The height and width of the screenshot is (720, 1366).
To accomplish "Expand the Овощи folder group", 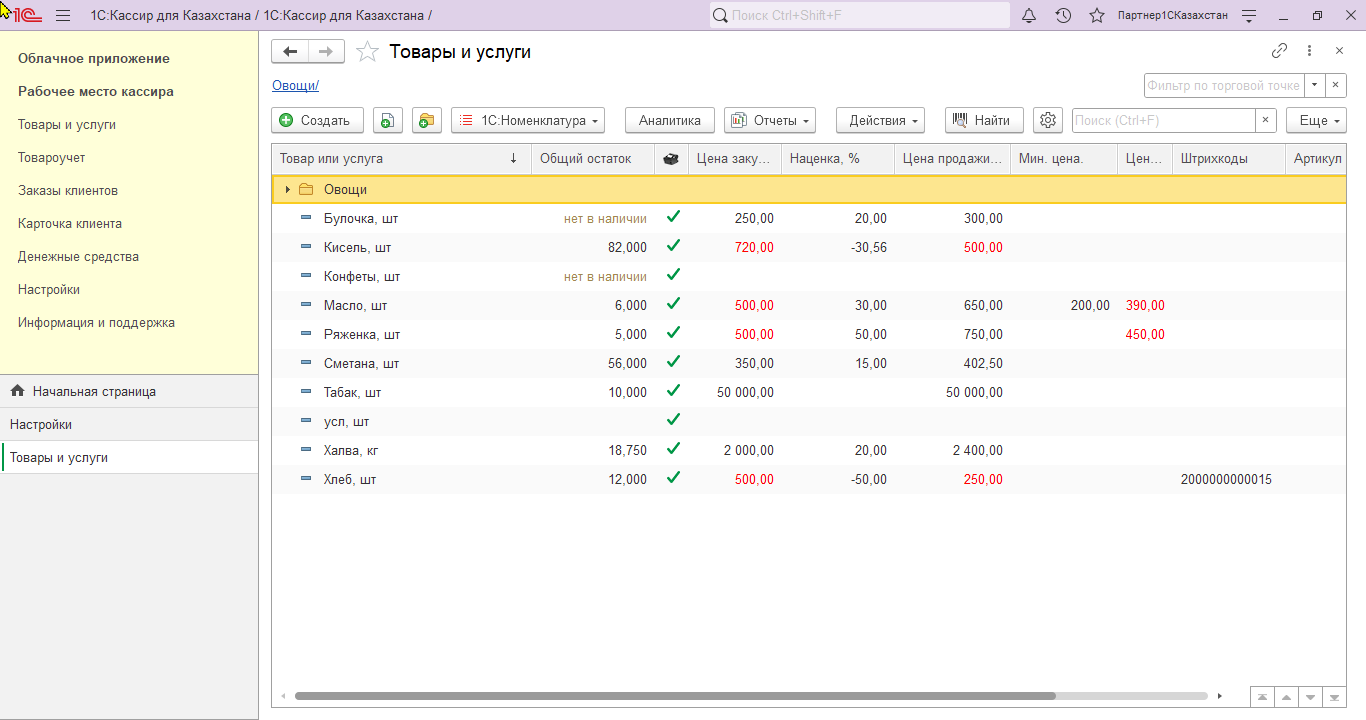I will click(288, 189).
